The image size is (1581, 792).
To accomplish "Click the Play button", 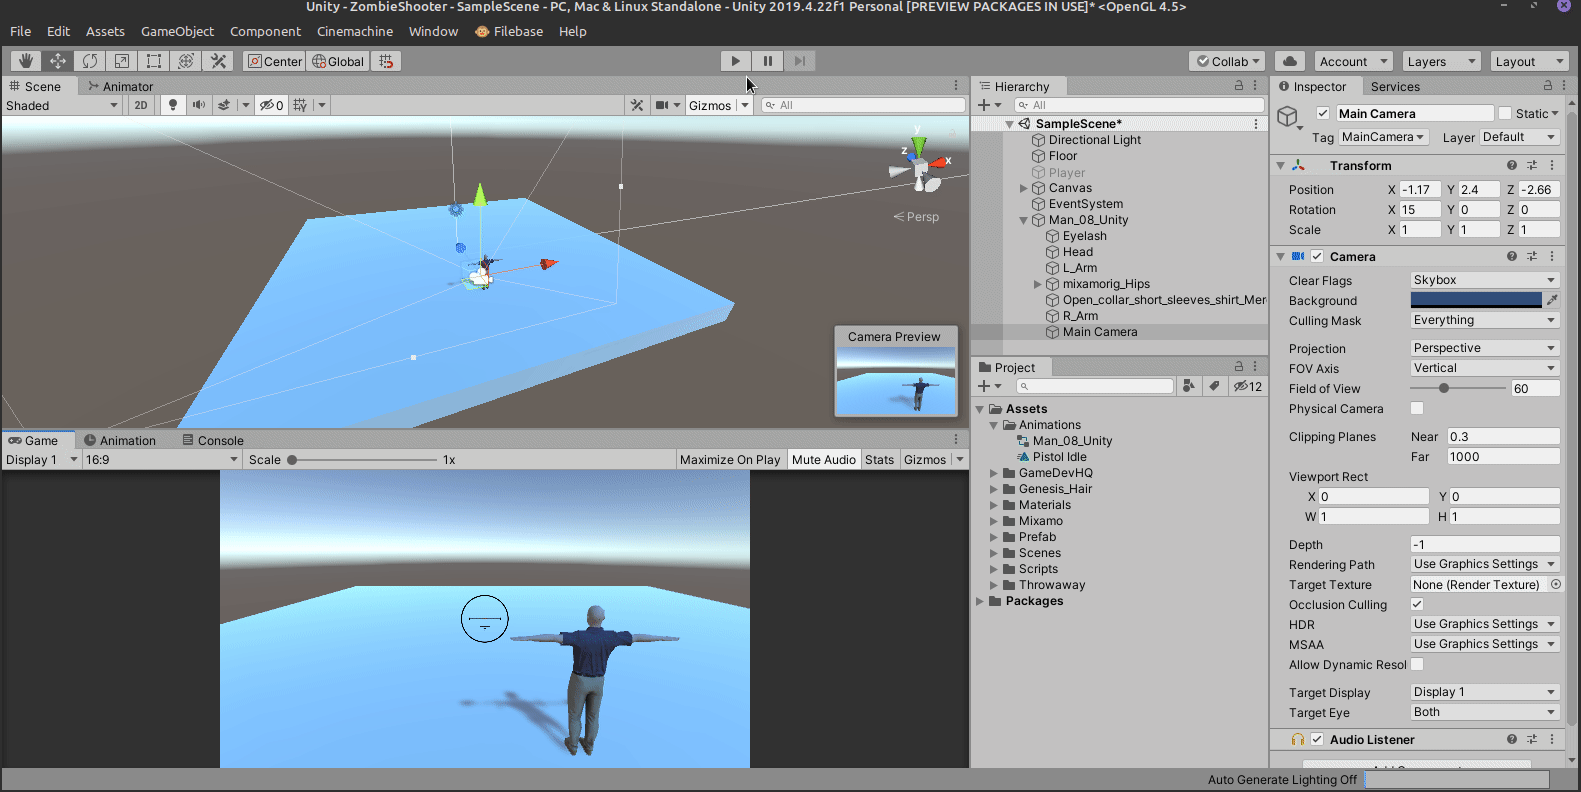I will (736, 61).
